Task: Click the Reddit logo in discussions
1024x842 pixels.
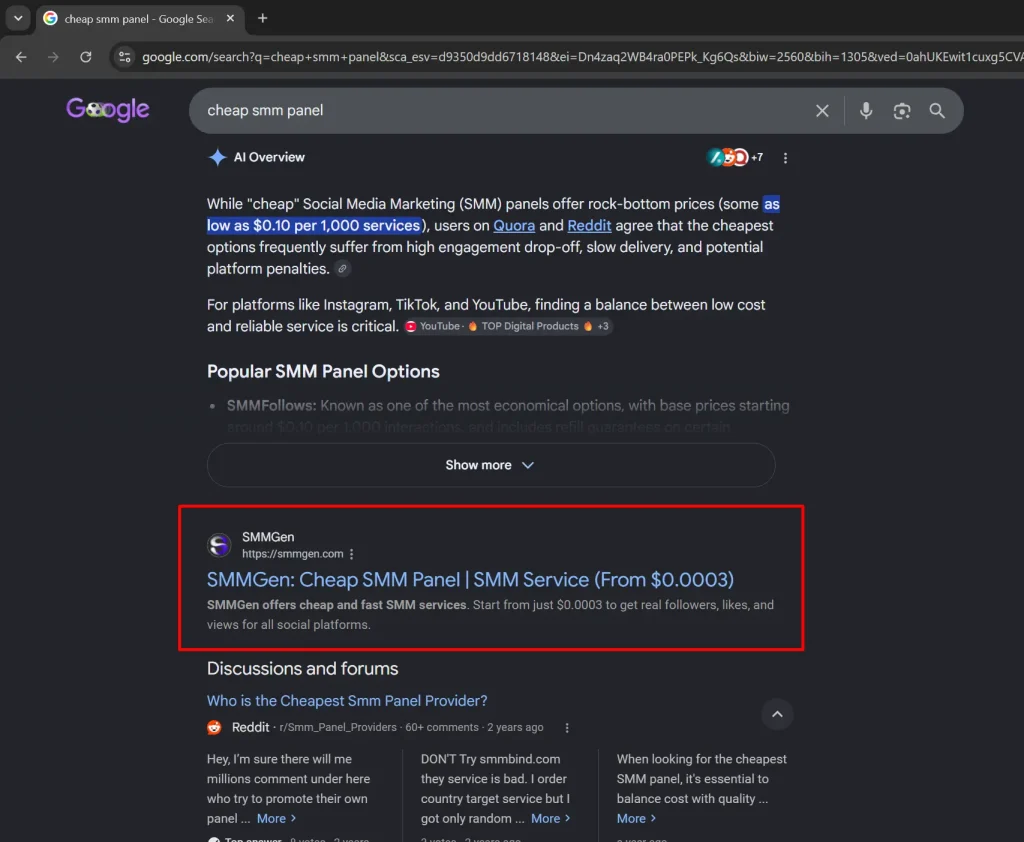Action: 214,728
